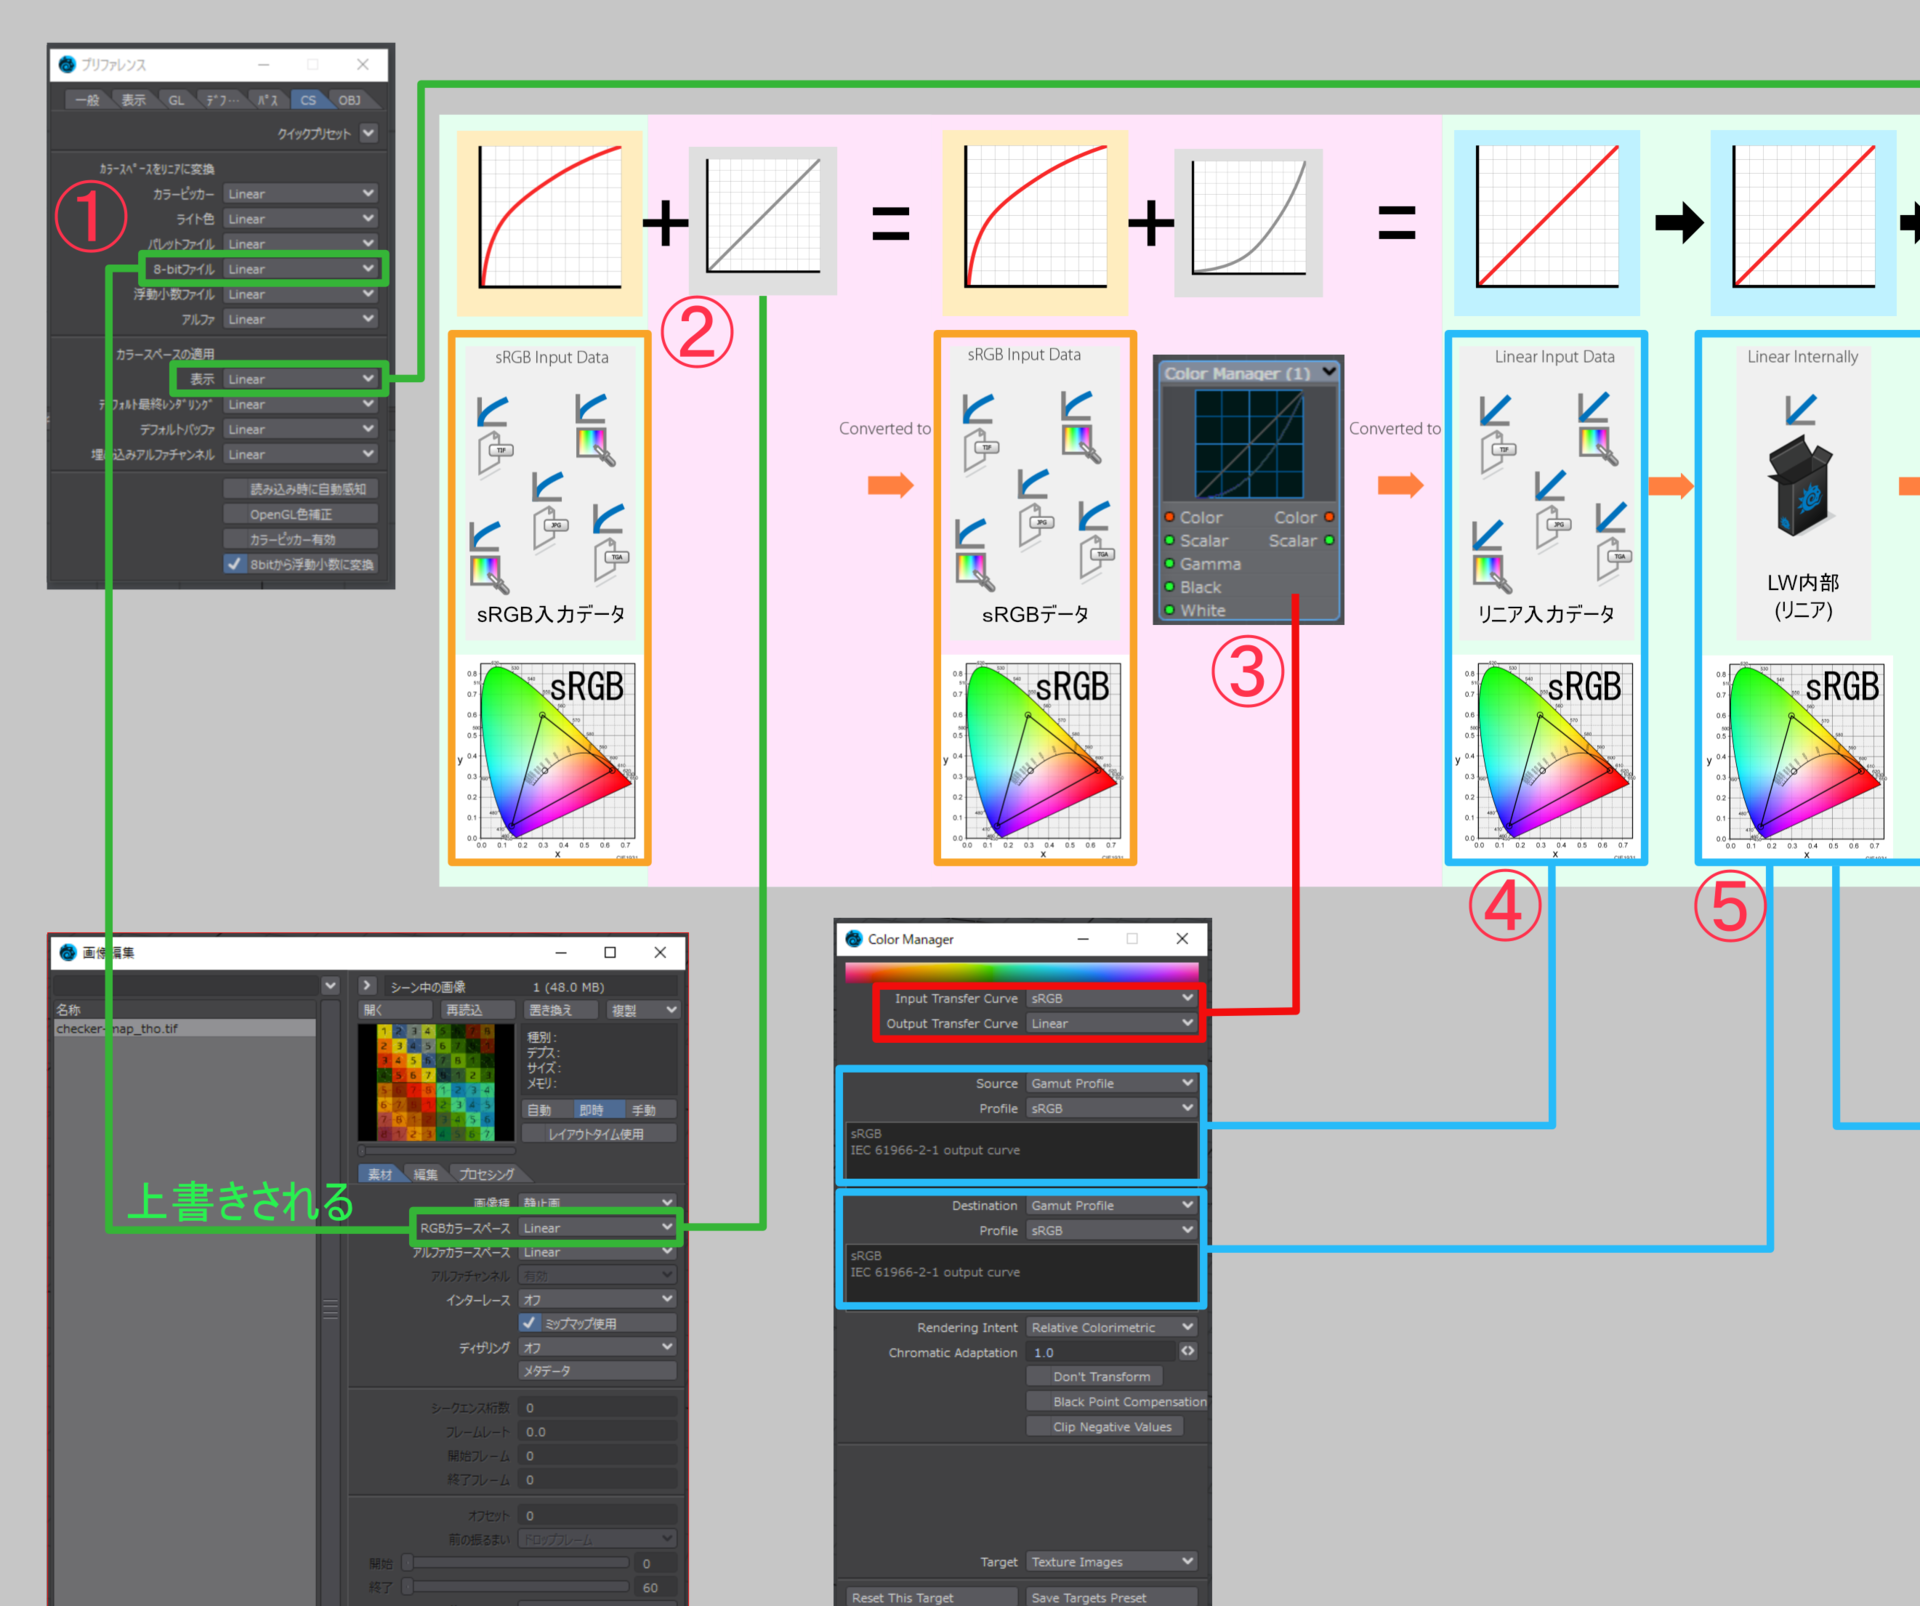Open the Input Transfer Curve dropdown
The image size is (1920, 1606).
[x=1111, y=998]
